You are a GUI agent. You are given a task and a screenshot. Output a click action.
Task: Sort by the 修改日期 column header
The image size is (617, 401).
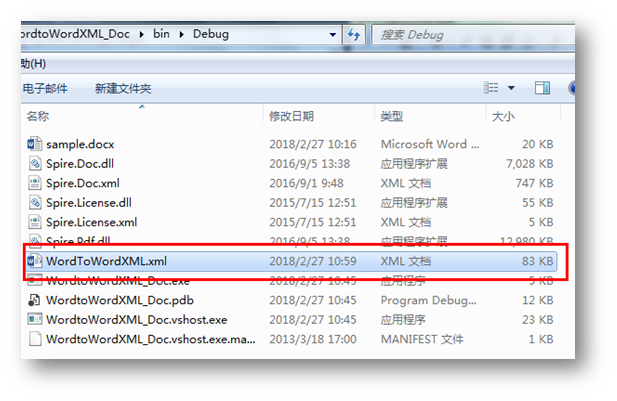click(x=291, y=116)
